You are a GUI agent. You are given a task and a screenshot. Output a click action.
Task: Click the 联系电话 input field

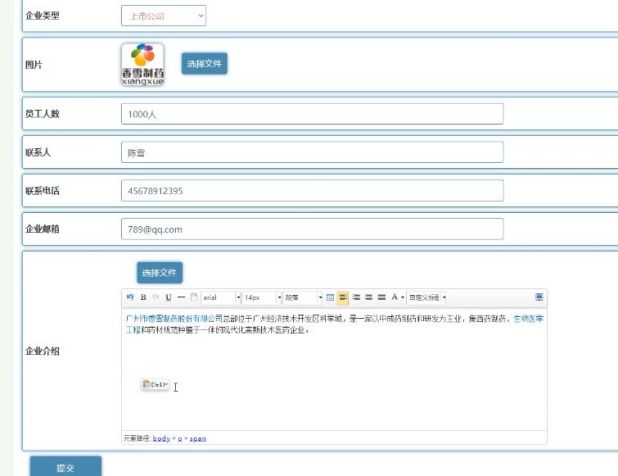pyautogui.click(x=312, y=191)
